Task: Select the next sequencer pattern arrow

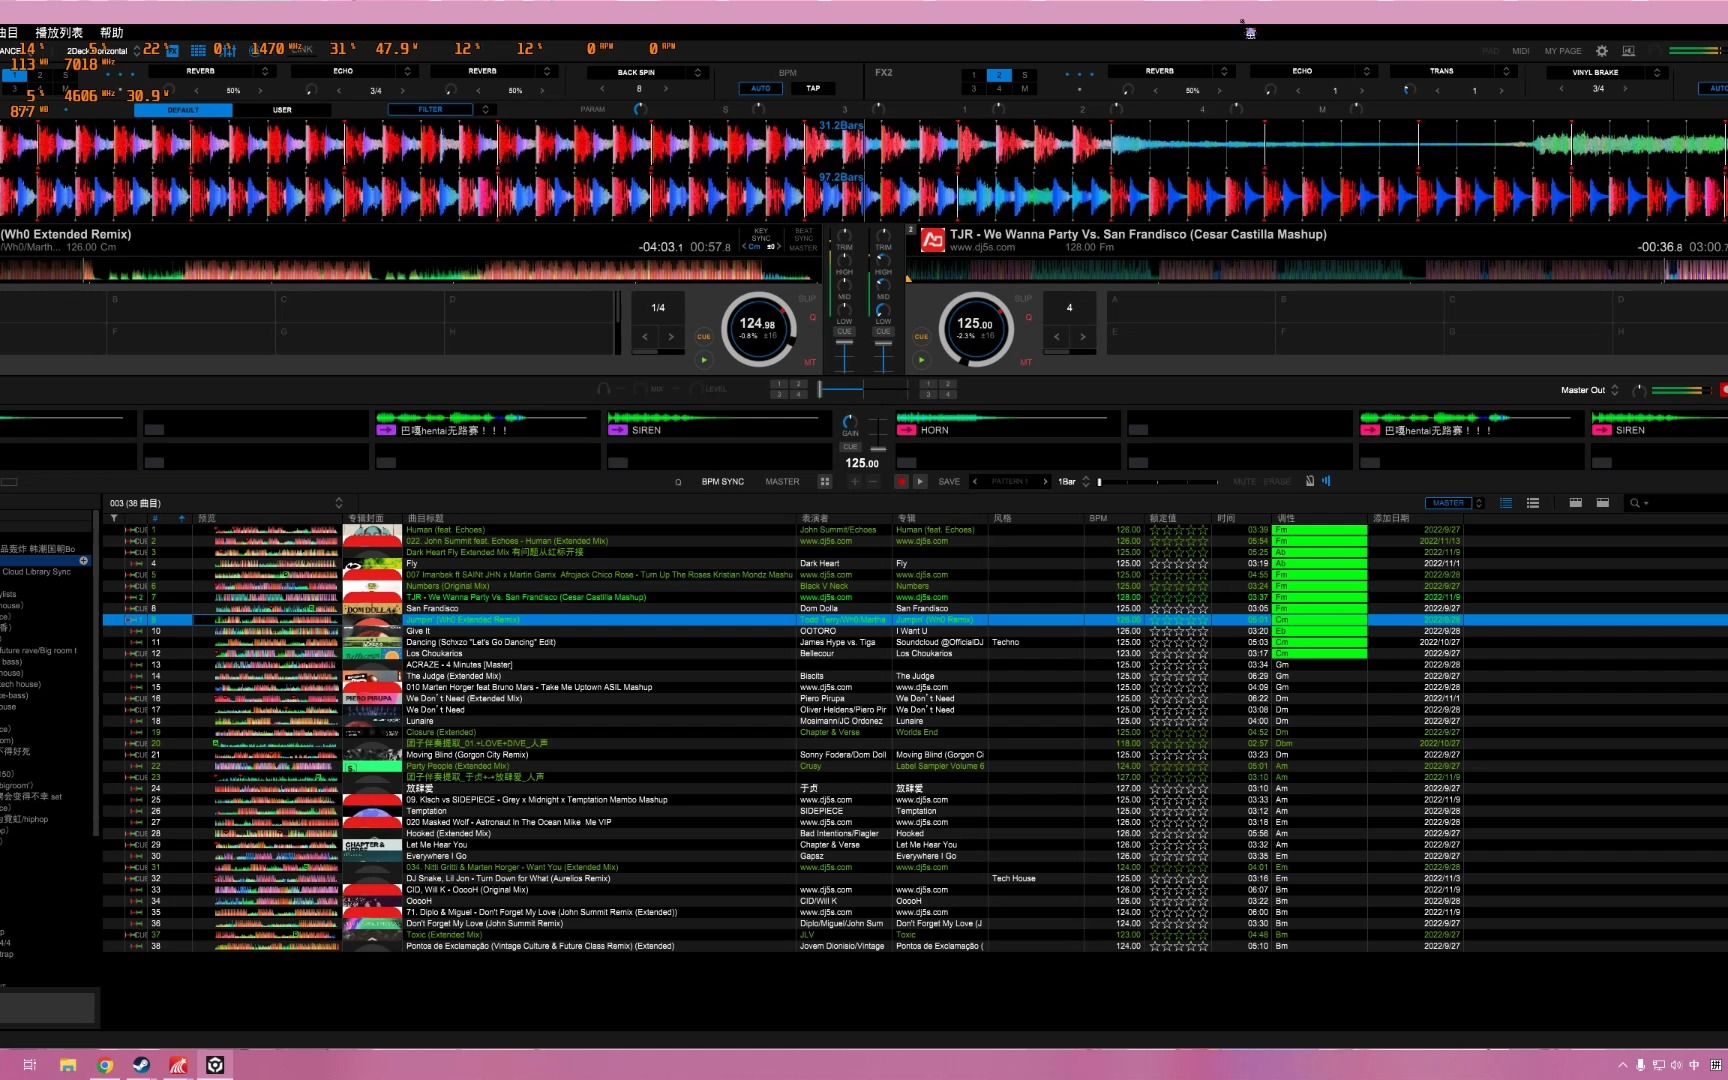Action: tap(1046, 482)
